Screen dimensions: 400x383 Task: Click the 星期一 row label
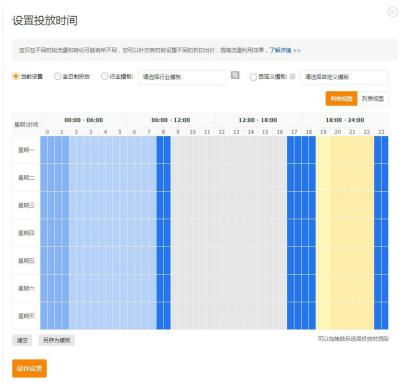tap(26, 150)
